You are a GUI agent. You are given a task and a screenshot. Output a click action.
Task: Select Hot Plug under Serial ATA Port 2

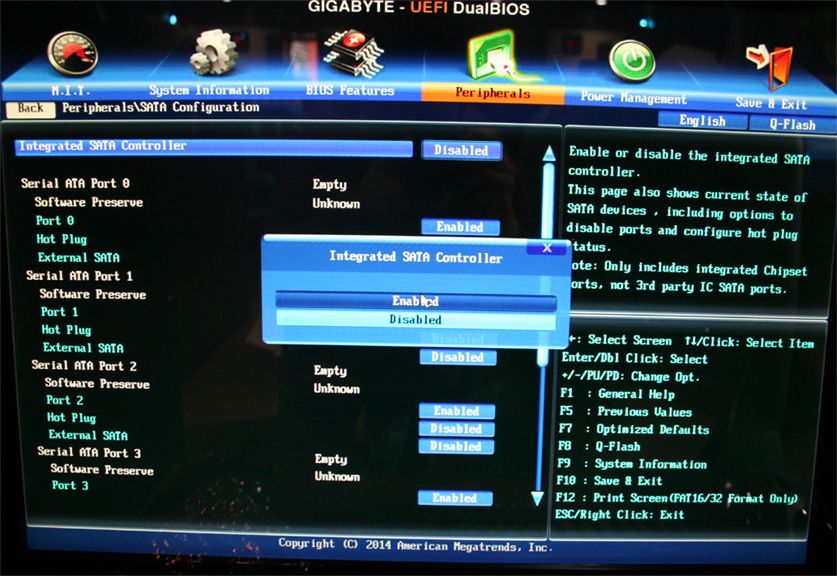click(72, 417)
